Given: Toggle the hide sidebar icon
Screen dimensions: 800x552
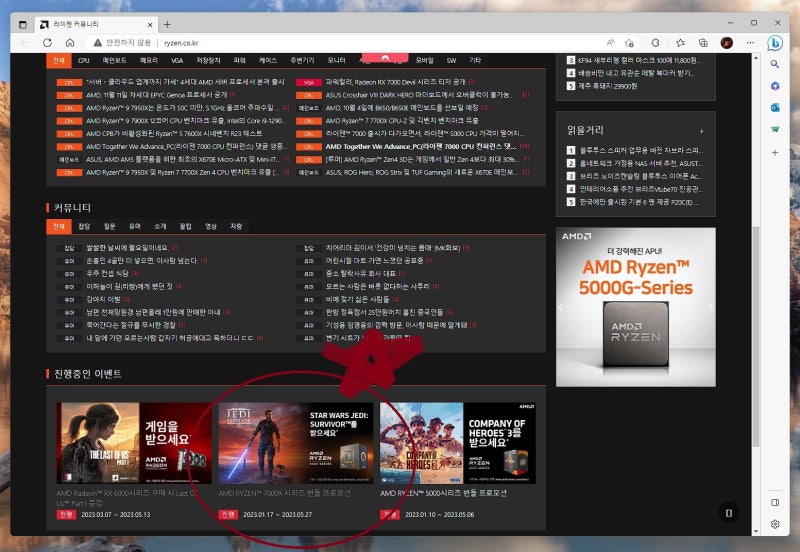Looking at the screenshot, I should [775, 503].
